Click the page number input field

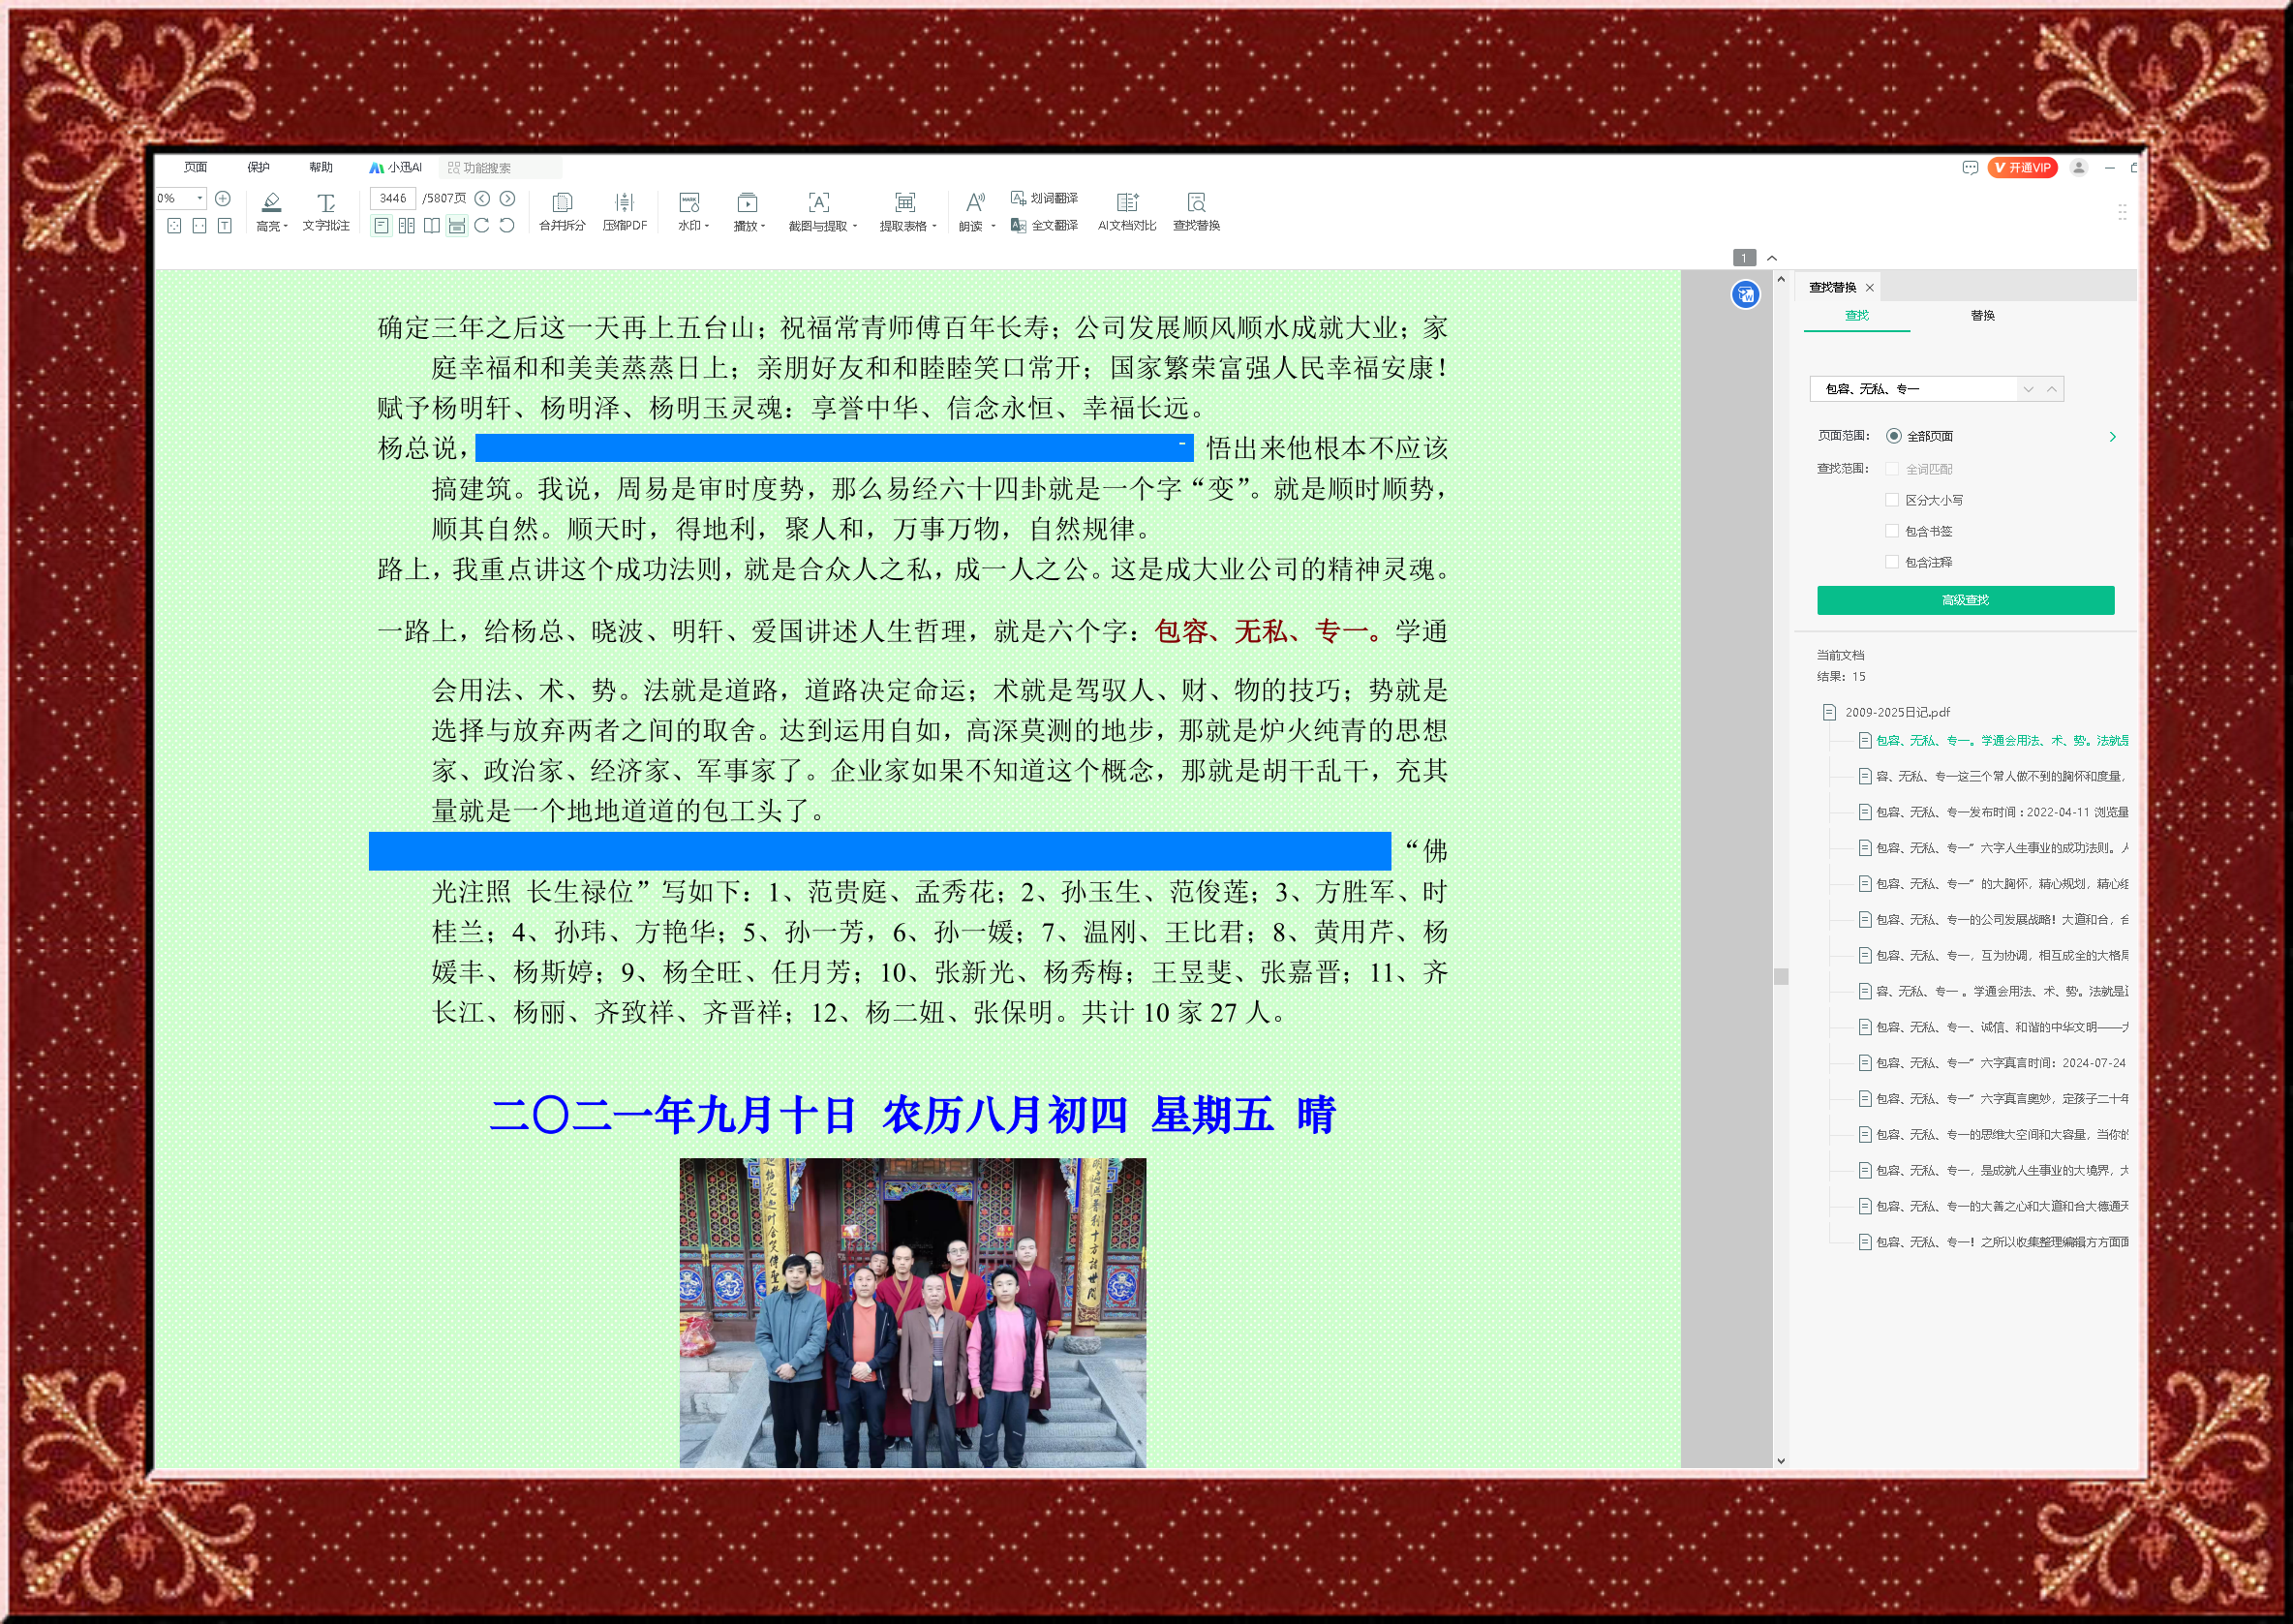coord(393,198)
